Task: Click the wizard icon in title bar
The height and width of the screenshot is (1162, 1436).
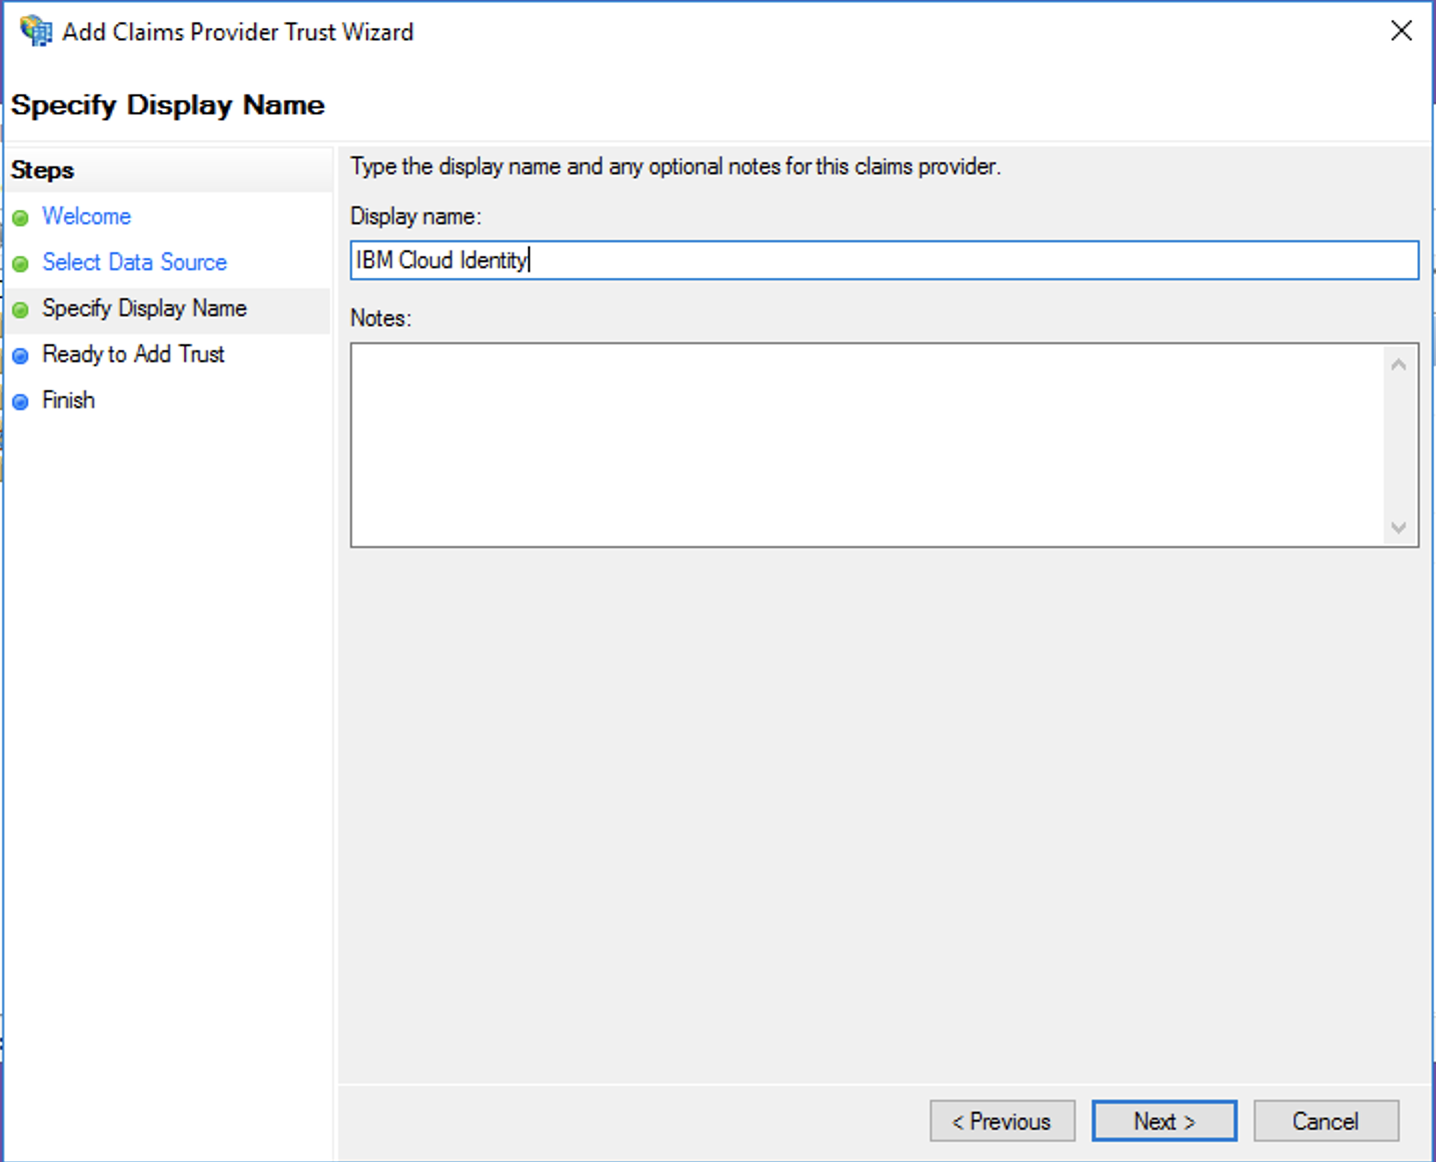Action: (x=36, y=31)
